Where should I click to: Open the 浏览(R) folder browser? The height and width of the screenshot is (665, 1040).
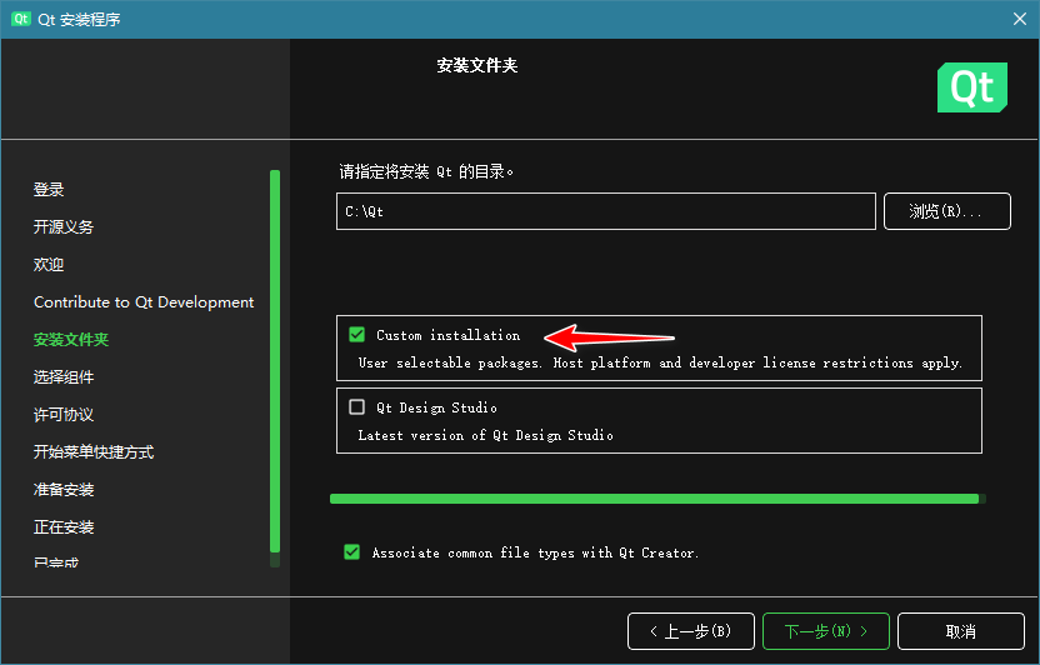pyautogui.click(x=946, y=211)
